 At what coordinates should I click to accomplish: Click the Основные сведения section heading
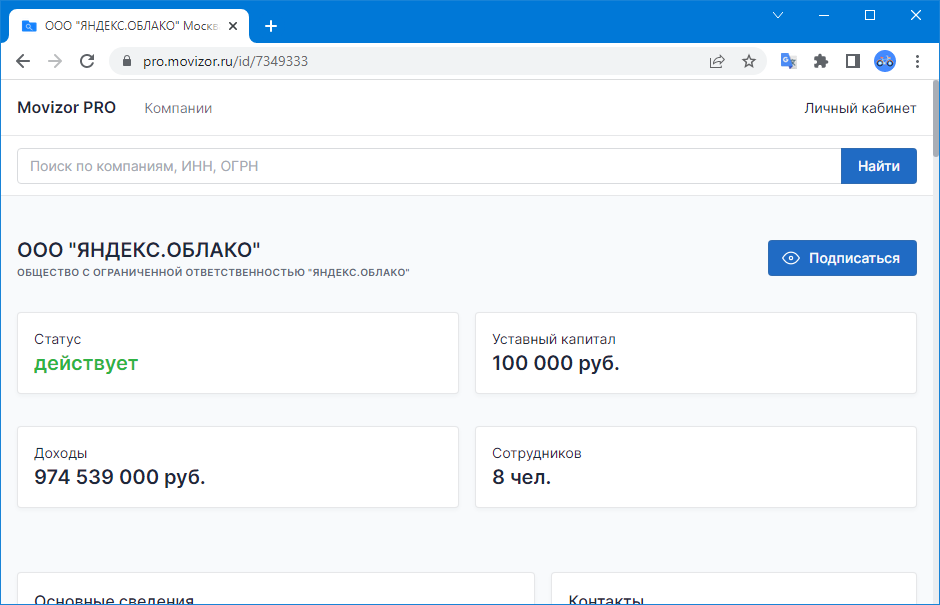[114, 598]
